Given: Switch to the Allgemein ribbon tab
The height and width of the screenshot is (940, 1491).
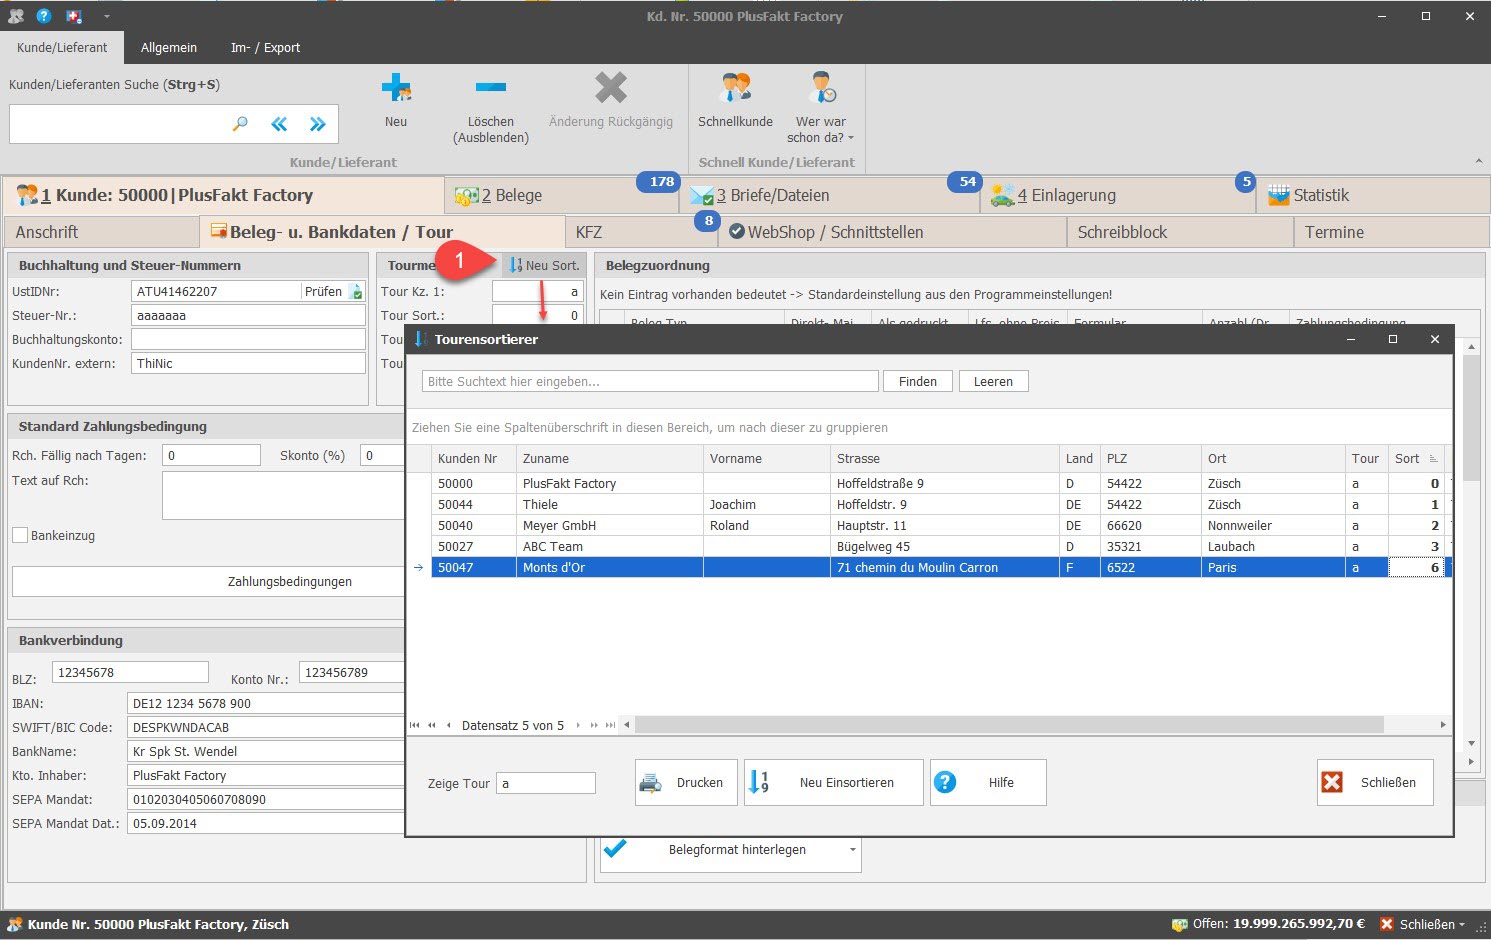Looking at the screenshot, I should (169, 48).
